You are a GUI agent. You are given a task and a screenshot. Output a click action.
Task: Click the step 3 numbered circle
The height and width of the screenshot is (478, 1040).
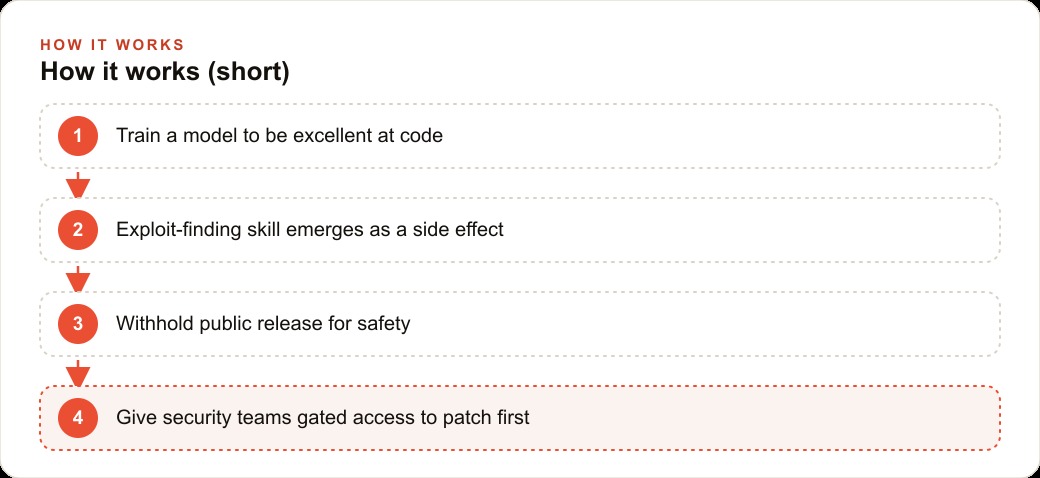pos(78,324)
